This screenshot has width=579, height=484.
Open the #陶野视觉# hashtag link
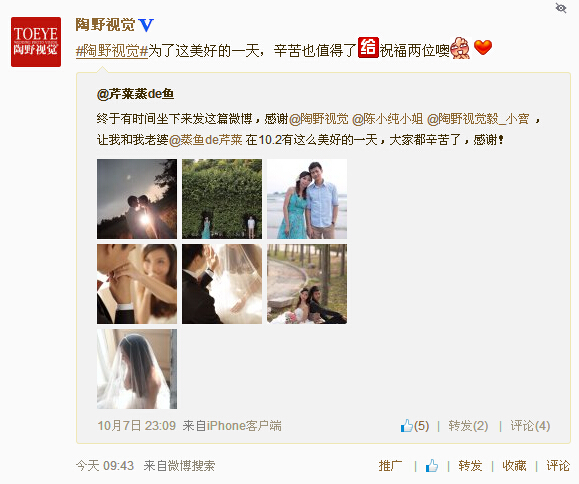(112, 51)
